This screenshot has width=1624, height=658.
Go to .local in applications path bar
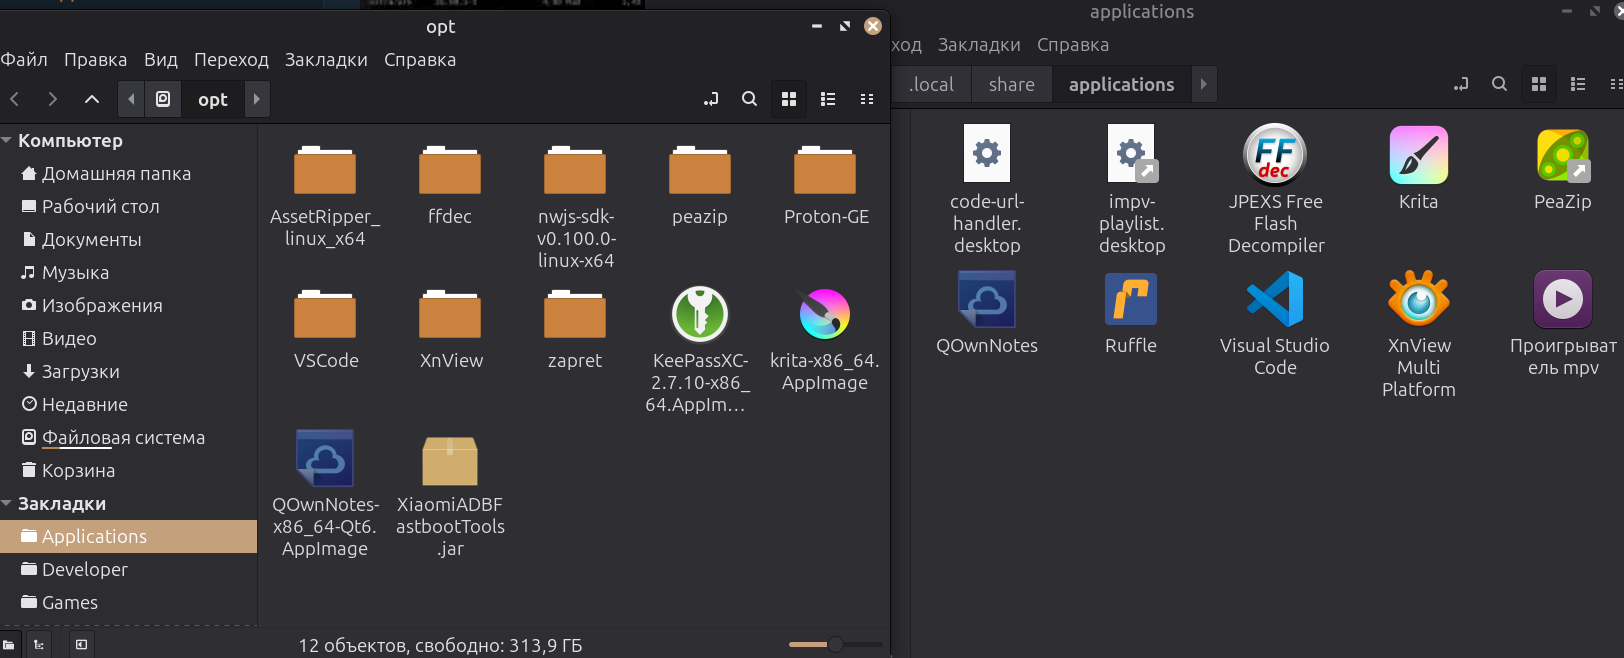pyautogui.click(x=931, y=84)
